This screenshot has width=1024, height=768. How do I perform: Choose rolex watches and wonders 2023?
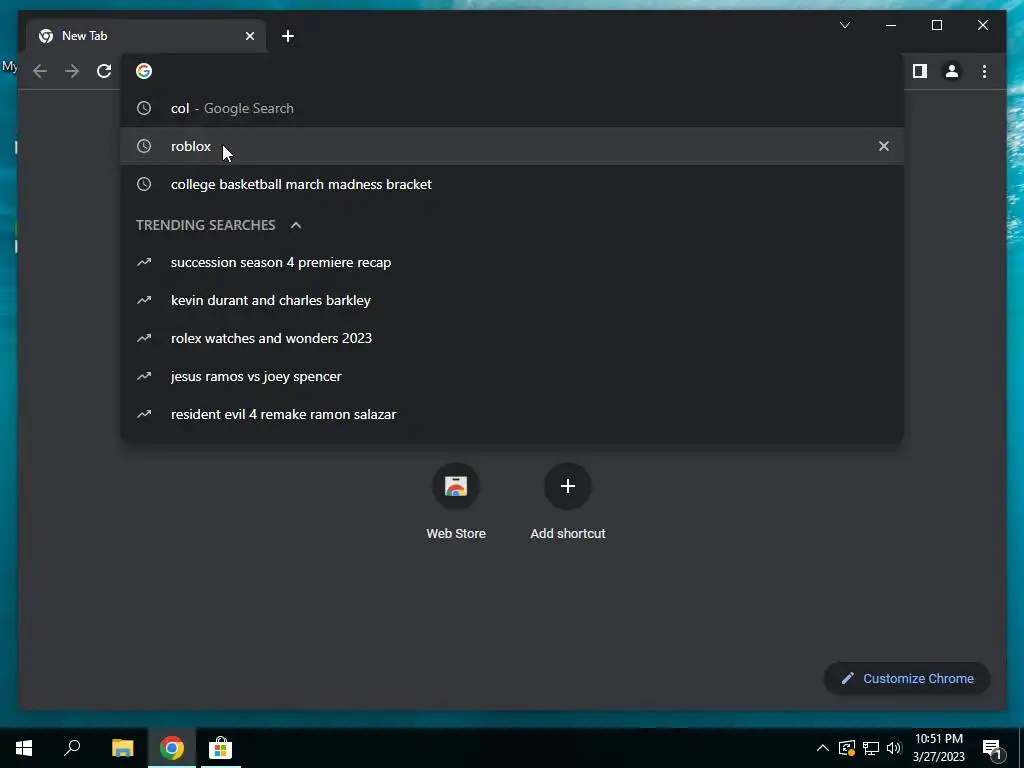pyautogui.click(x=512, y=338)
